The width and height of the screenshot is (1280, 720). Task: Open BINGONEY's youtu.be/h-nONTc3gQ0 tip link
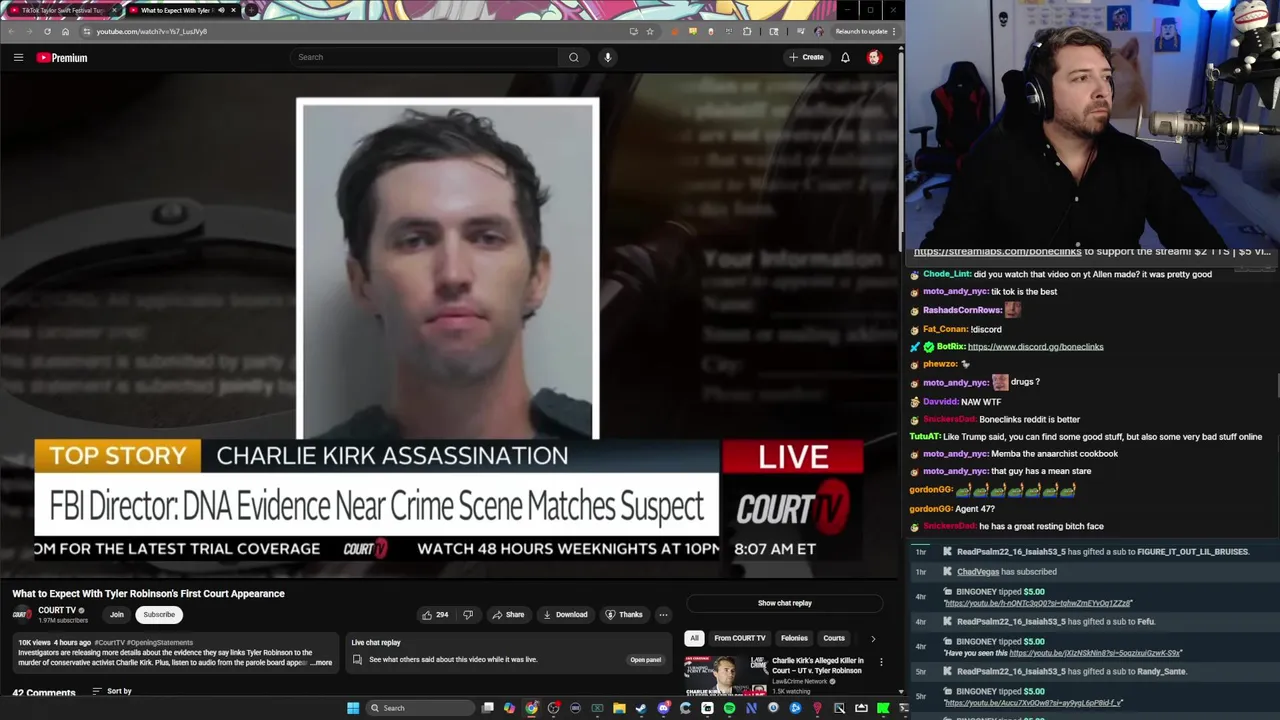coord(1038,604)
